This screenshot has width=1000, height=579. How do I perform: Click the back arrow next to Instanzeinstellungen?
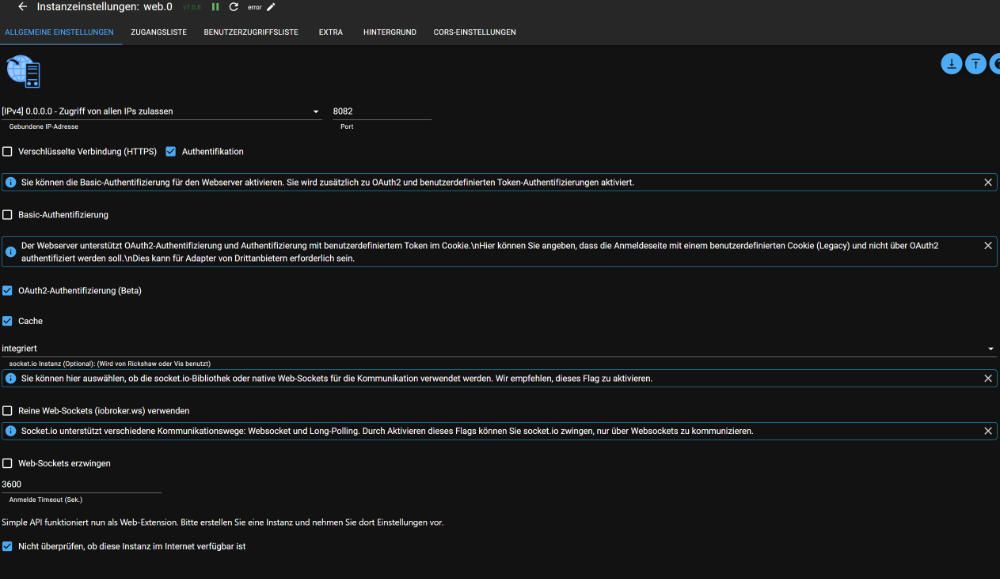point(22,7)
